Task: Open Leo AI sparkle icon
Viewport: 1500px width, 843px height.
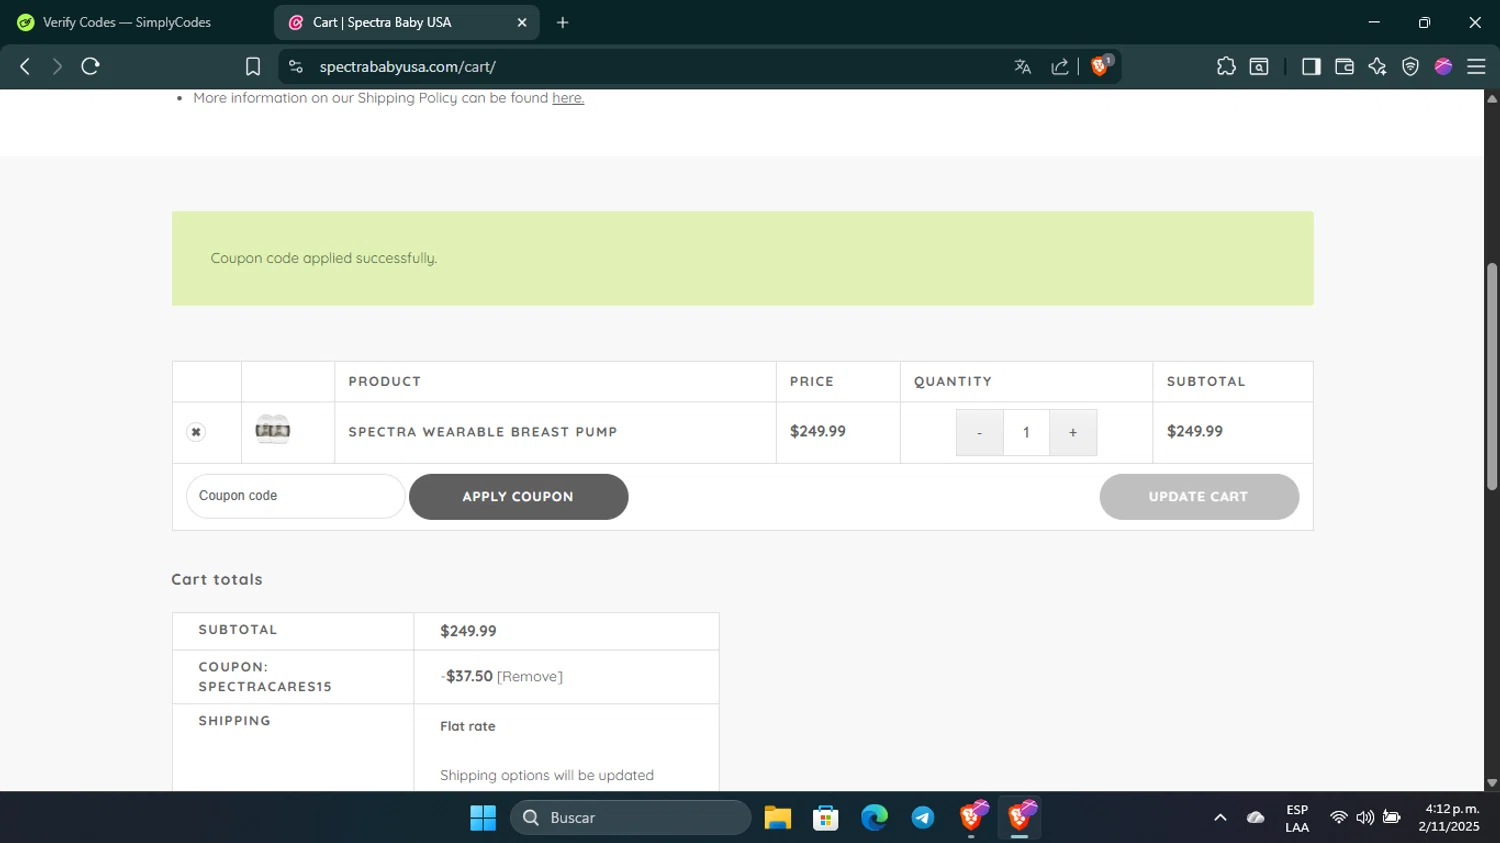Action: click(1377, 66)
